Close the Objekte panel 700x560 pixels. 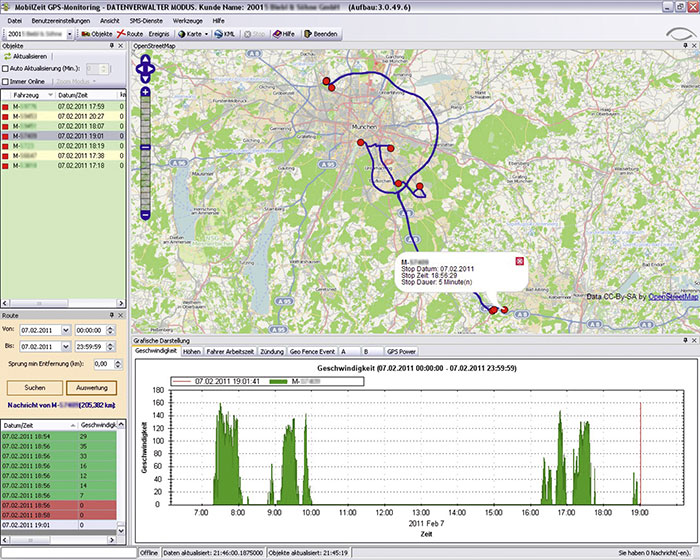[x=121, y=46]
